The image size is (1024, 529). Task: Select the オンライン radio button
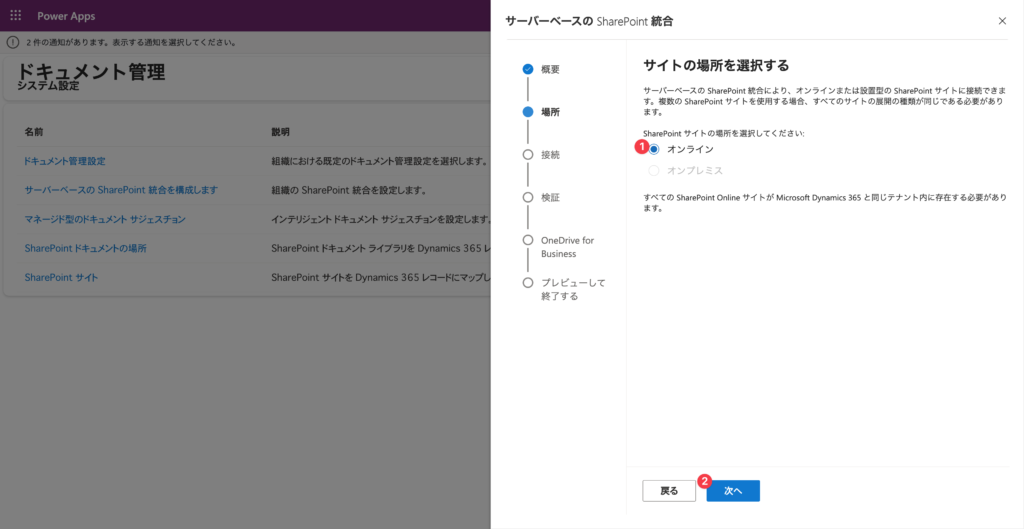pyautogui.click(x=654, y=149)
